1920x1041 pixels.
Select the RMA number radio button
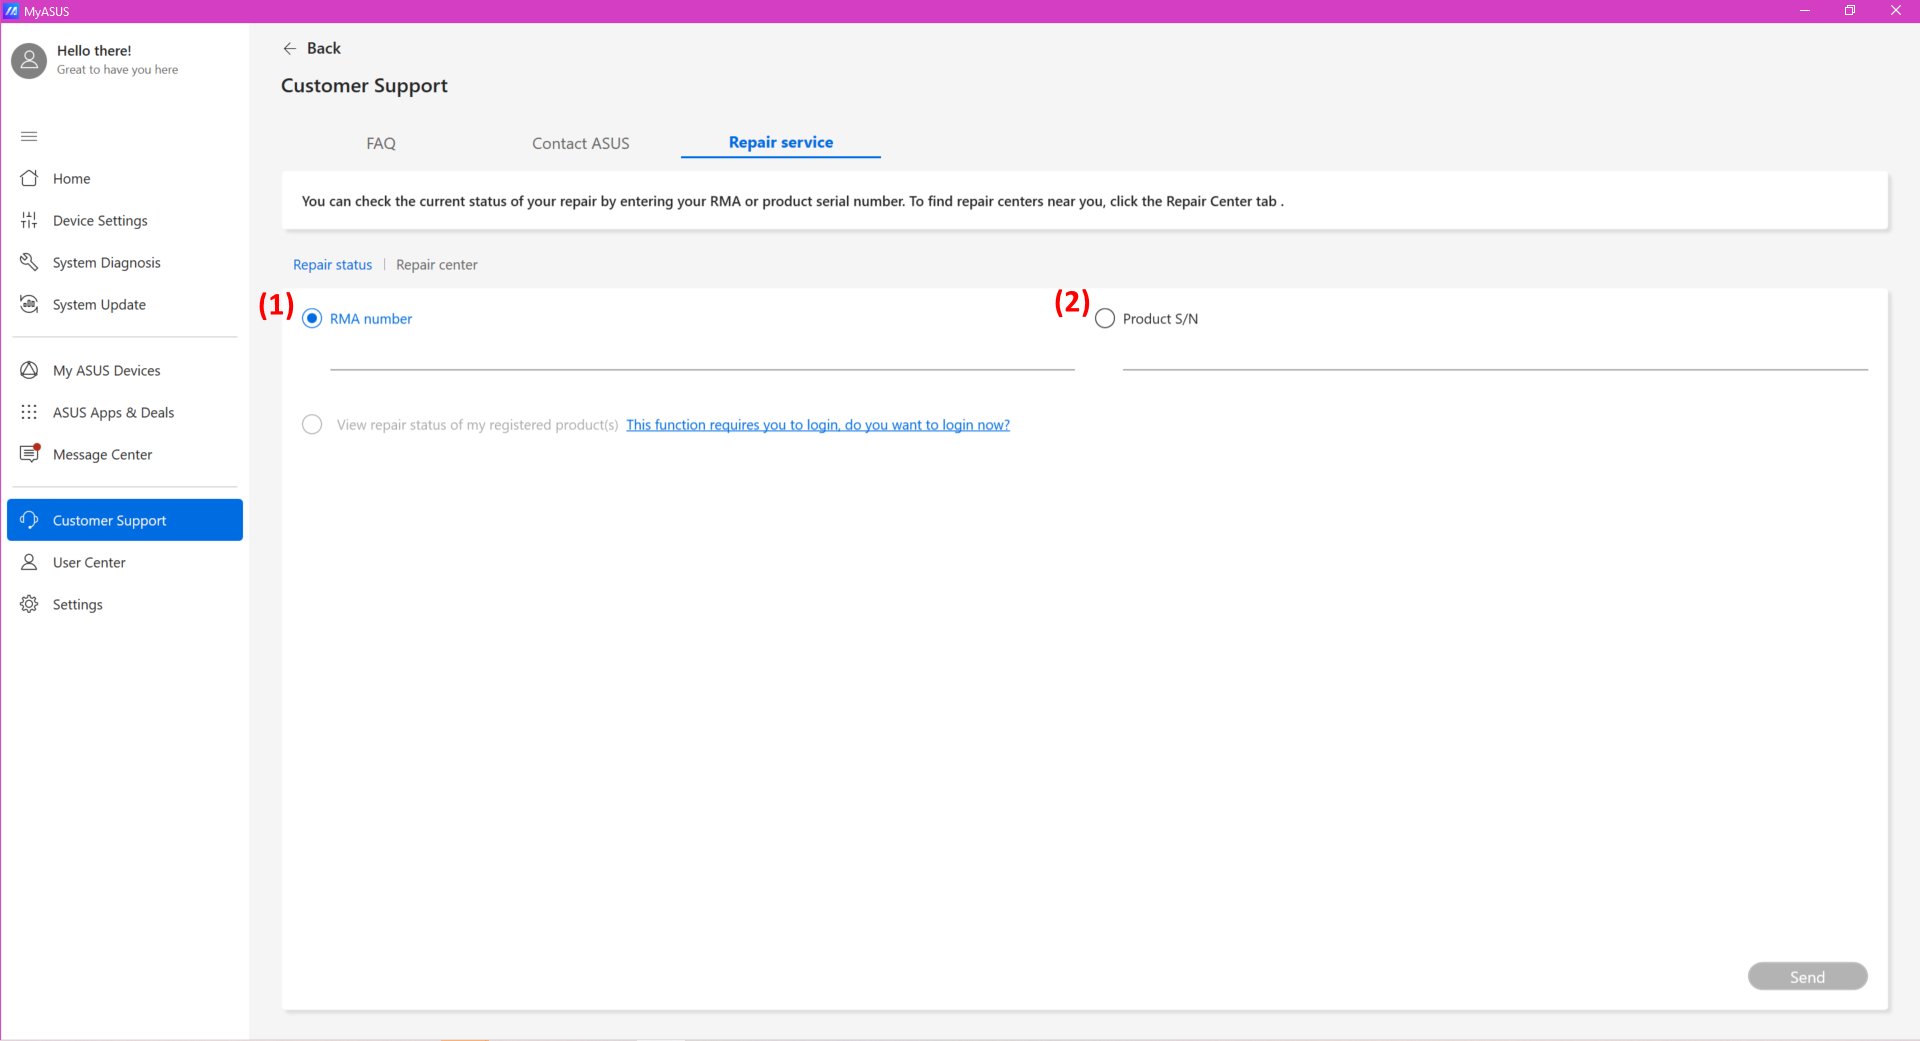pos(312,318)
